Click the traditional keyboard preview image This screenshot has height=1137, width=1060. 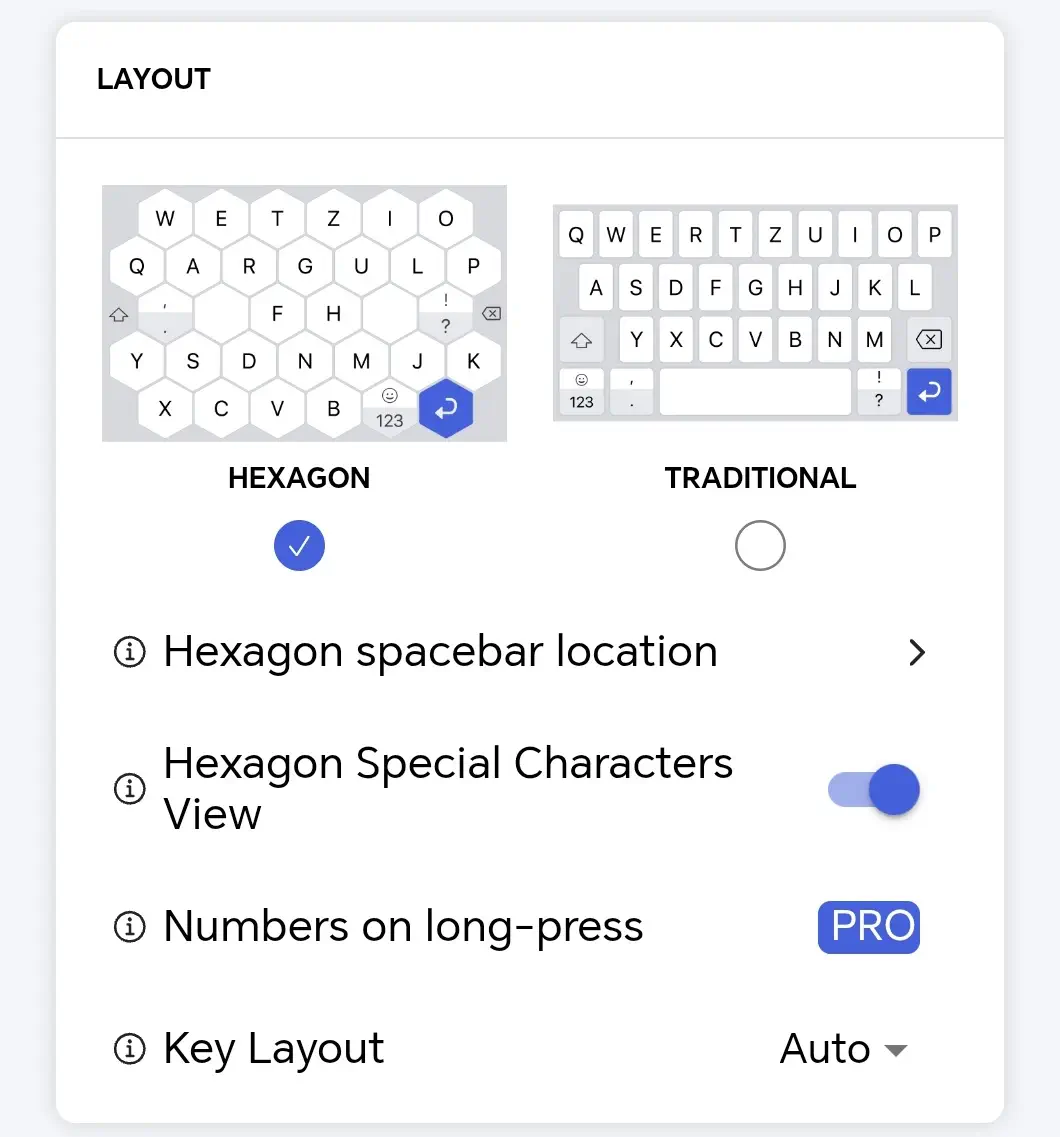755,313
